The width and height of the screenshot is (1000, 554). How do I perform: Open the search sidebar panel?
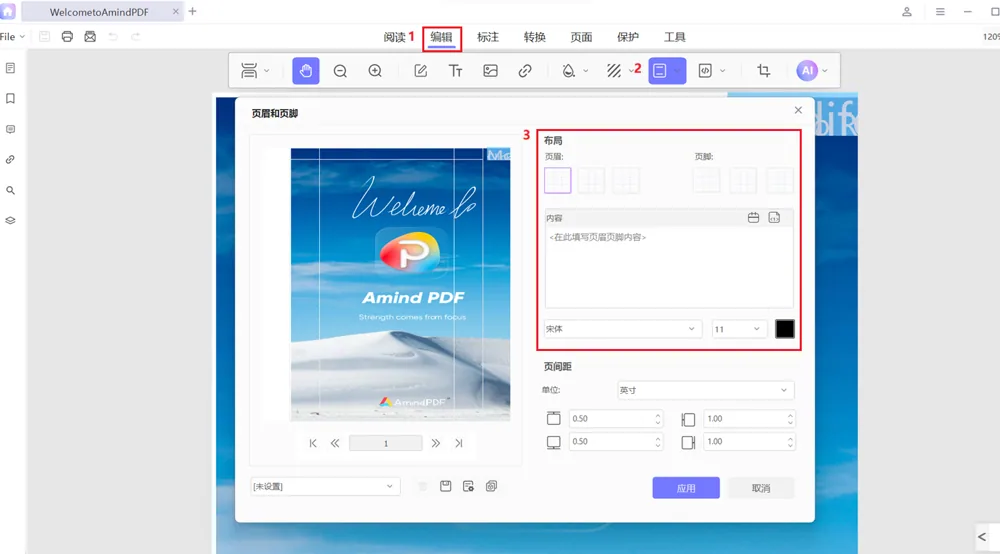10,191
